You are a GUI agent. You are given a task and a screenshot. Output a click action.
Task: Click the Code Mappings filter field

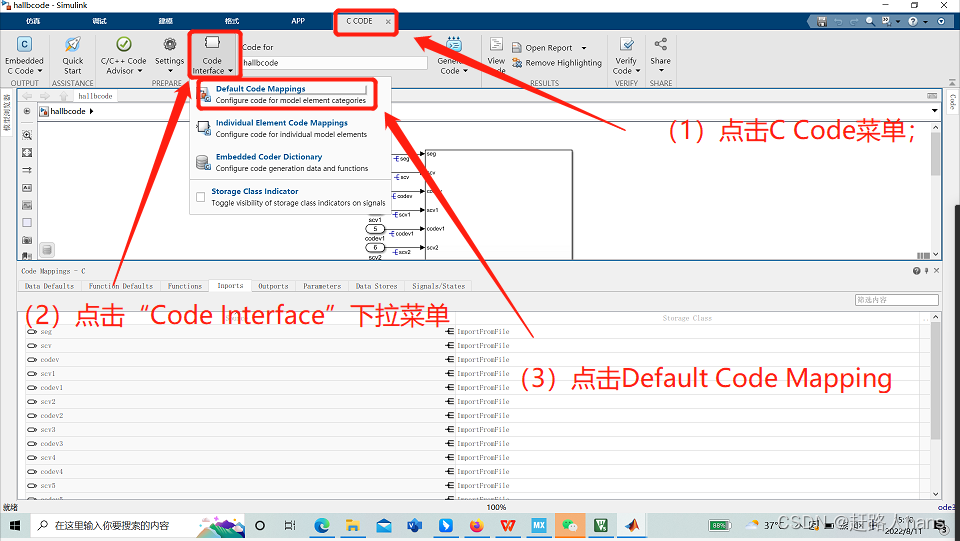(x=896, y=300)
